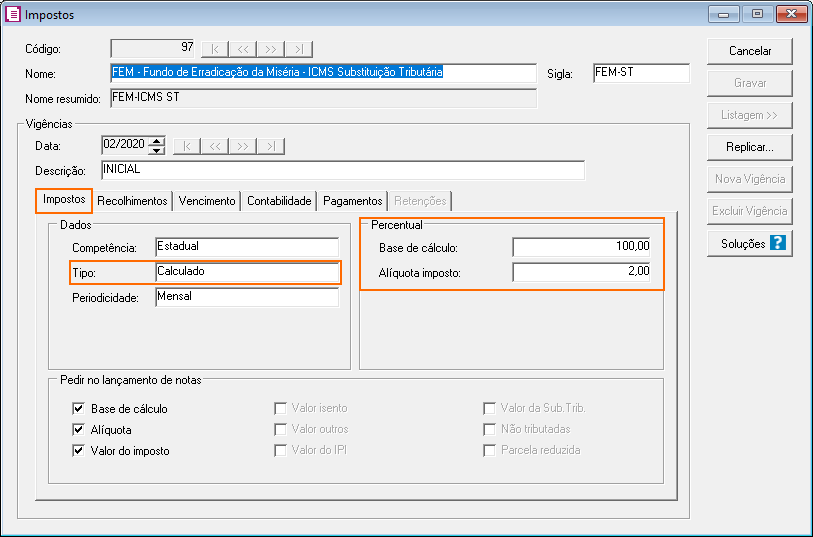Disable the Valor do imposto checkbox

coord(78,451)
